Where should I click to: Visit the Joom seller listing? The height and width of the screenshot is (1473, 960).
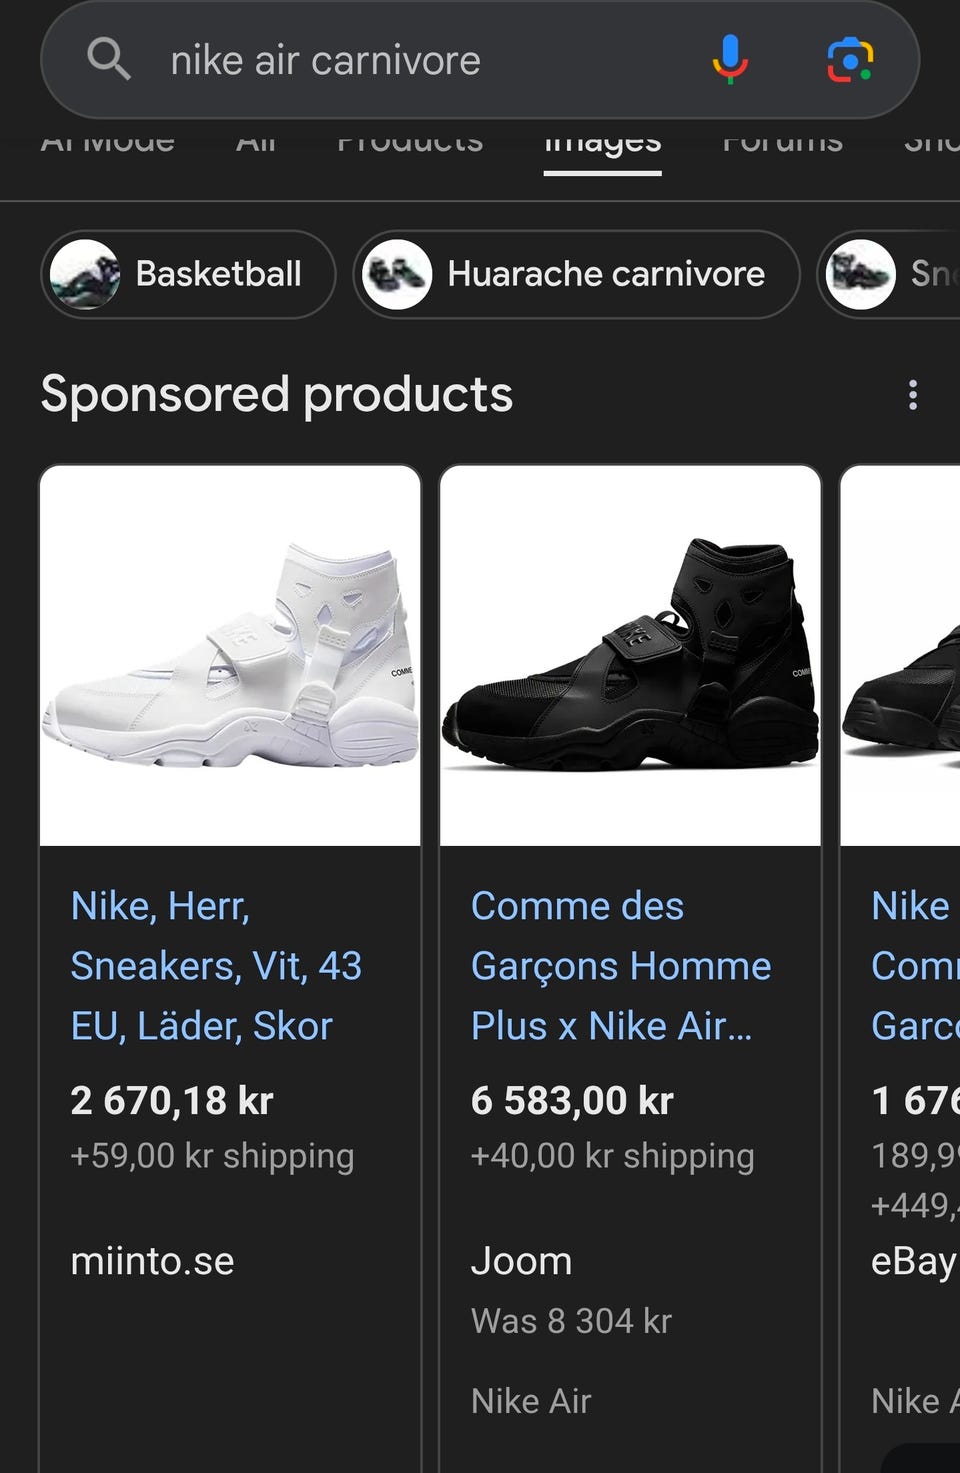click(x=521, y=1261)
